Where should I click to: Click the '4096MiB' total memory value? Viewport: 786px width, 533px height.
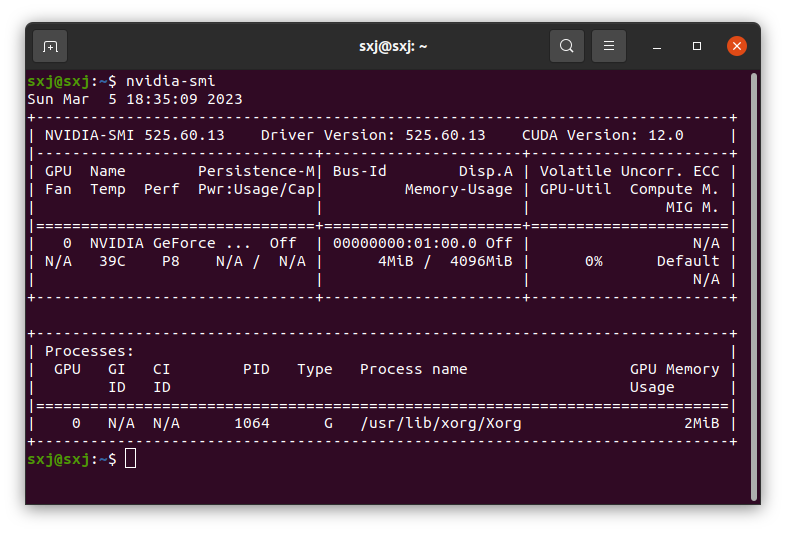tap(481, 262)
